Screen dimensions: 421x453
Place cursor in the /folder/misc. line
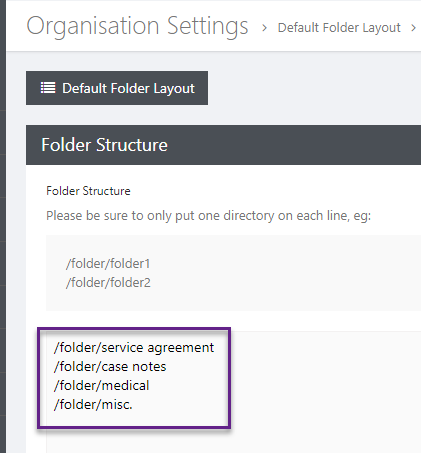(x=93, y=405)
